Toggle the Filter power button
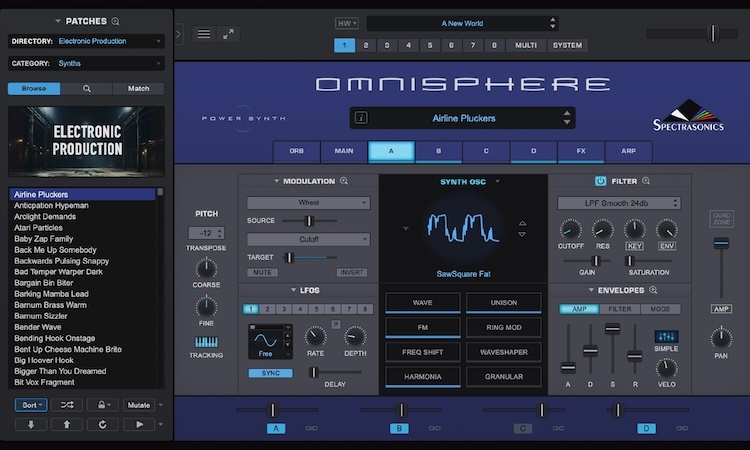This screenshot has width=750, height=450. 600,181
